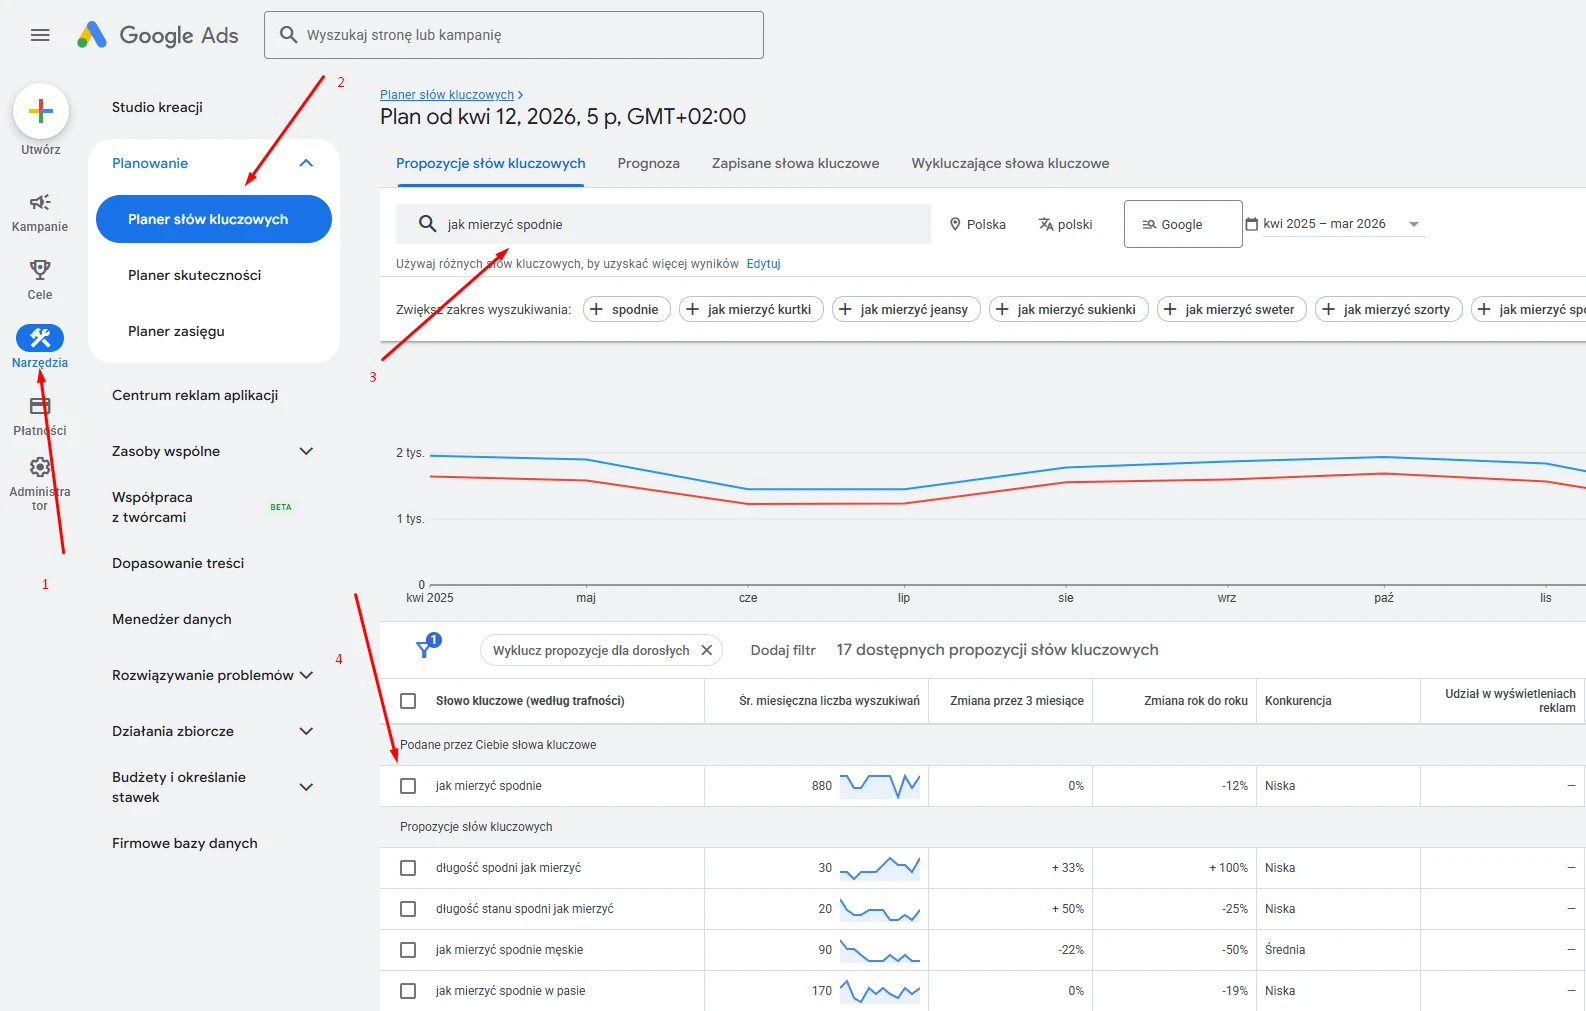This screenshot has height=1011, width=1586.
Task: Click the Polska location pin
Action: (955, 224)
